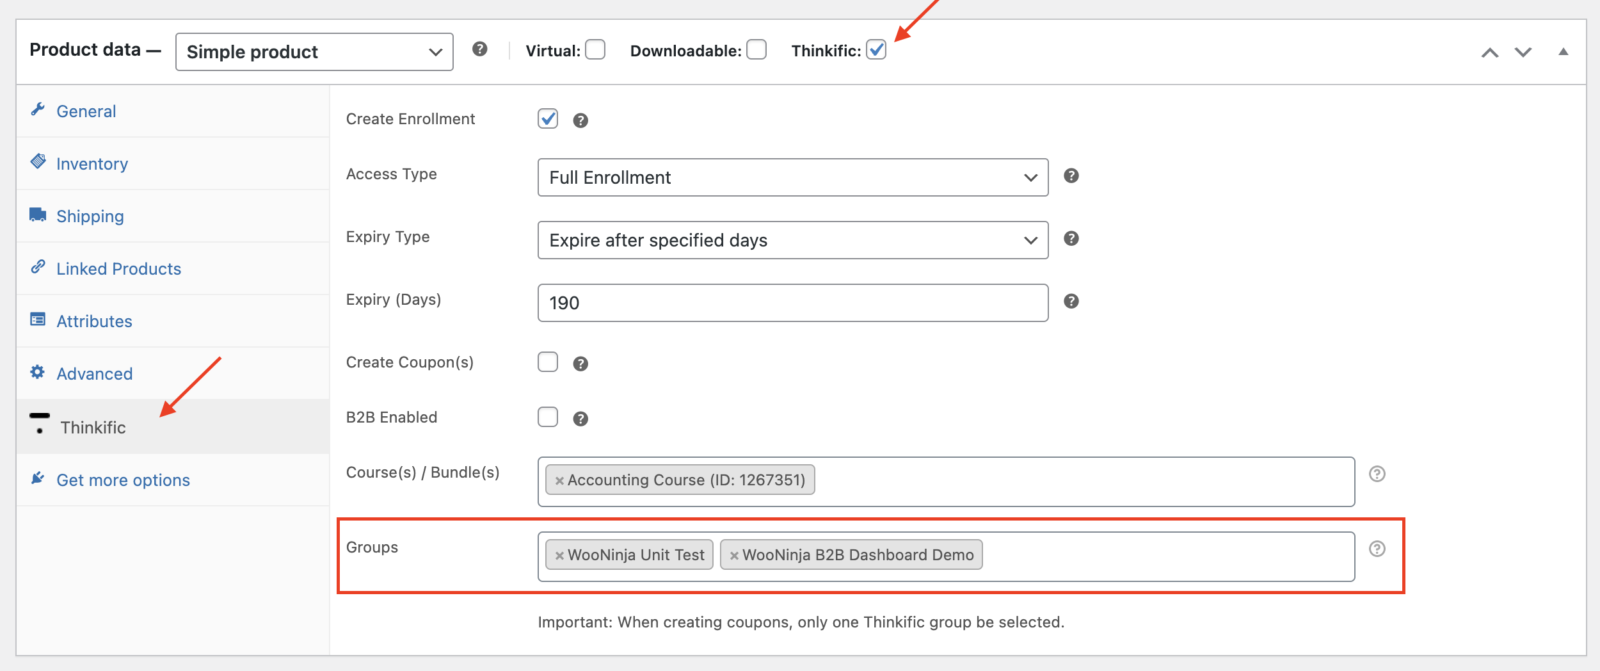This screenshot has width=1600, height=671.
Task: Click help icon next to Create Enrollment
Action: coord(580,121)
